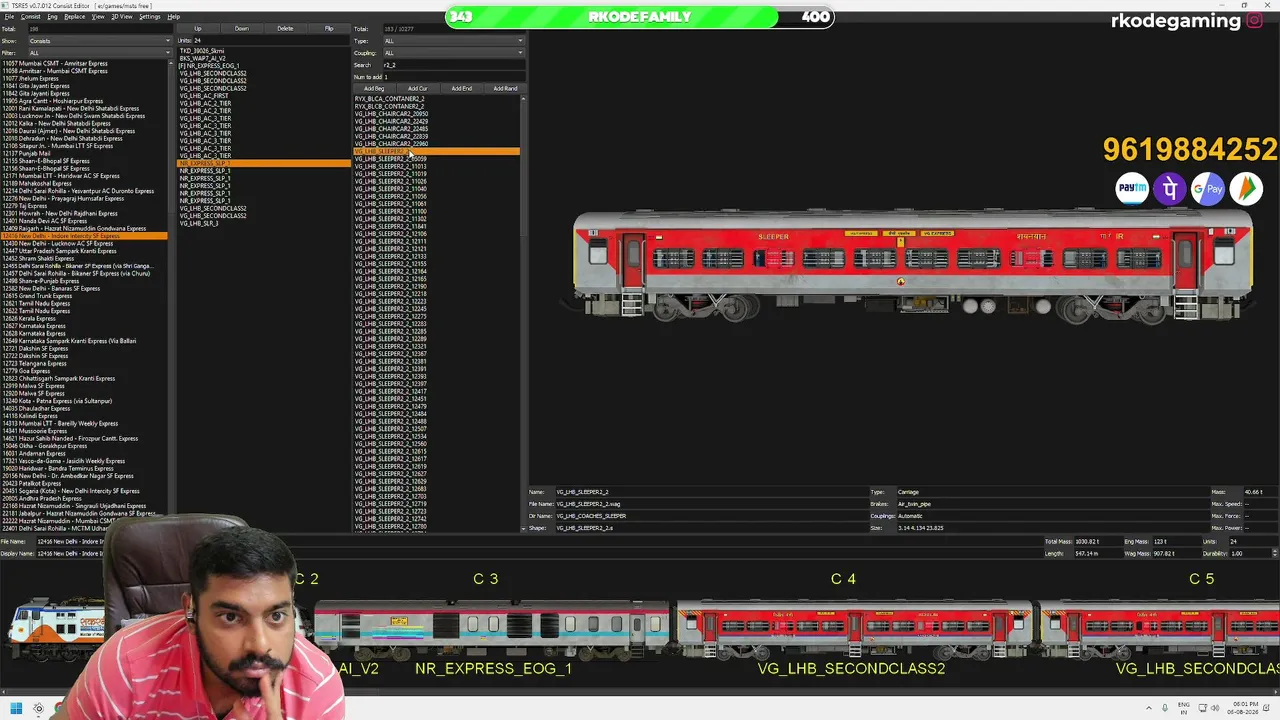Viewport: 1280px width, 720px height.
Task: Open the Replace menu
Action: tap(75, 17)
